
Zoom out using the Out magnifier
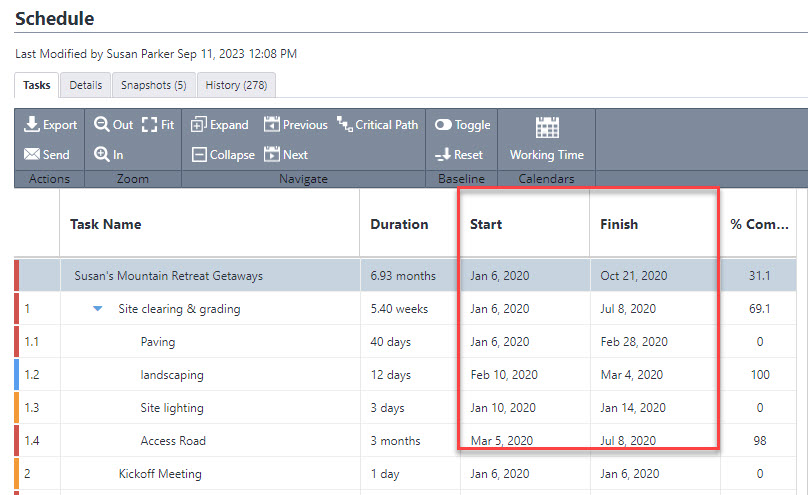point(102,125)
